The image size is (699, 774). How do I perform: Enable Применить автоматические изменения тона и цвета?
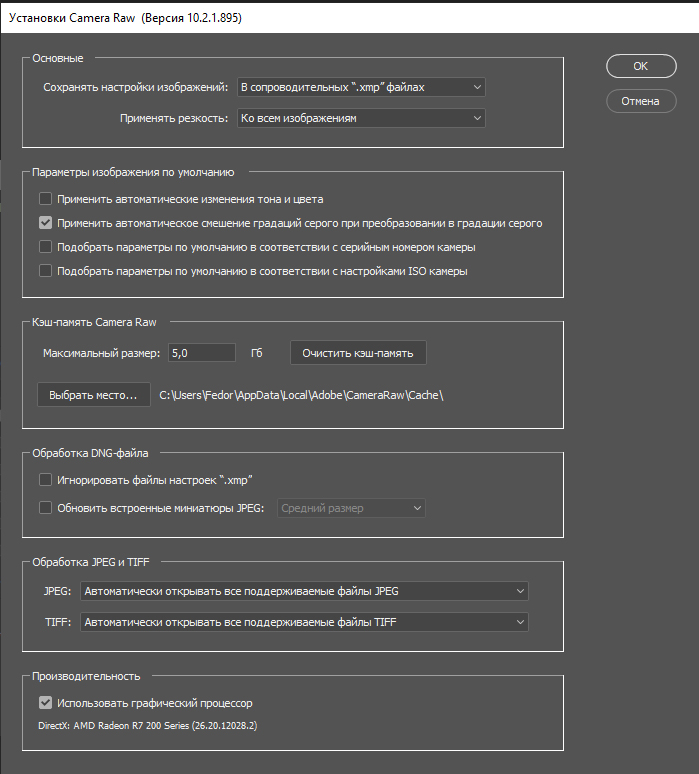click(45, 199)
